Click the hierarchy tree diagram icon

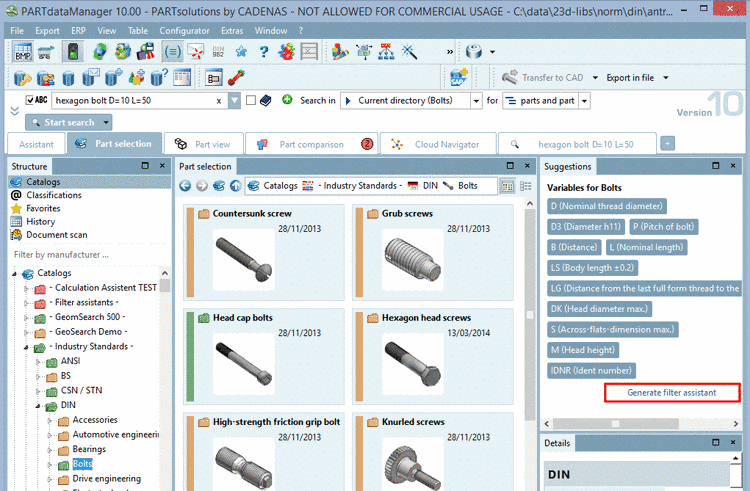point(386,52)
